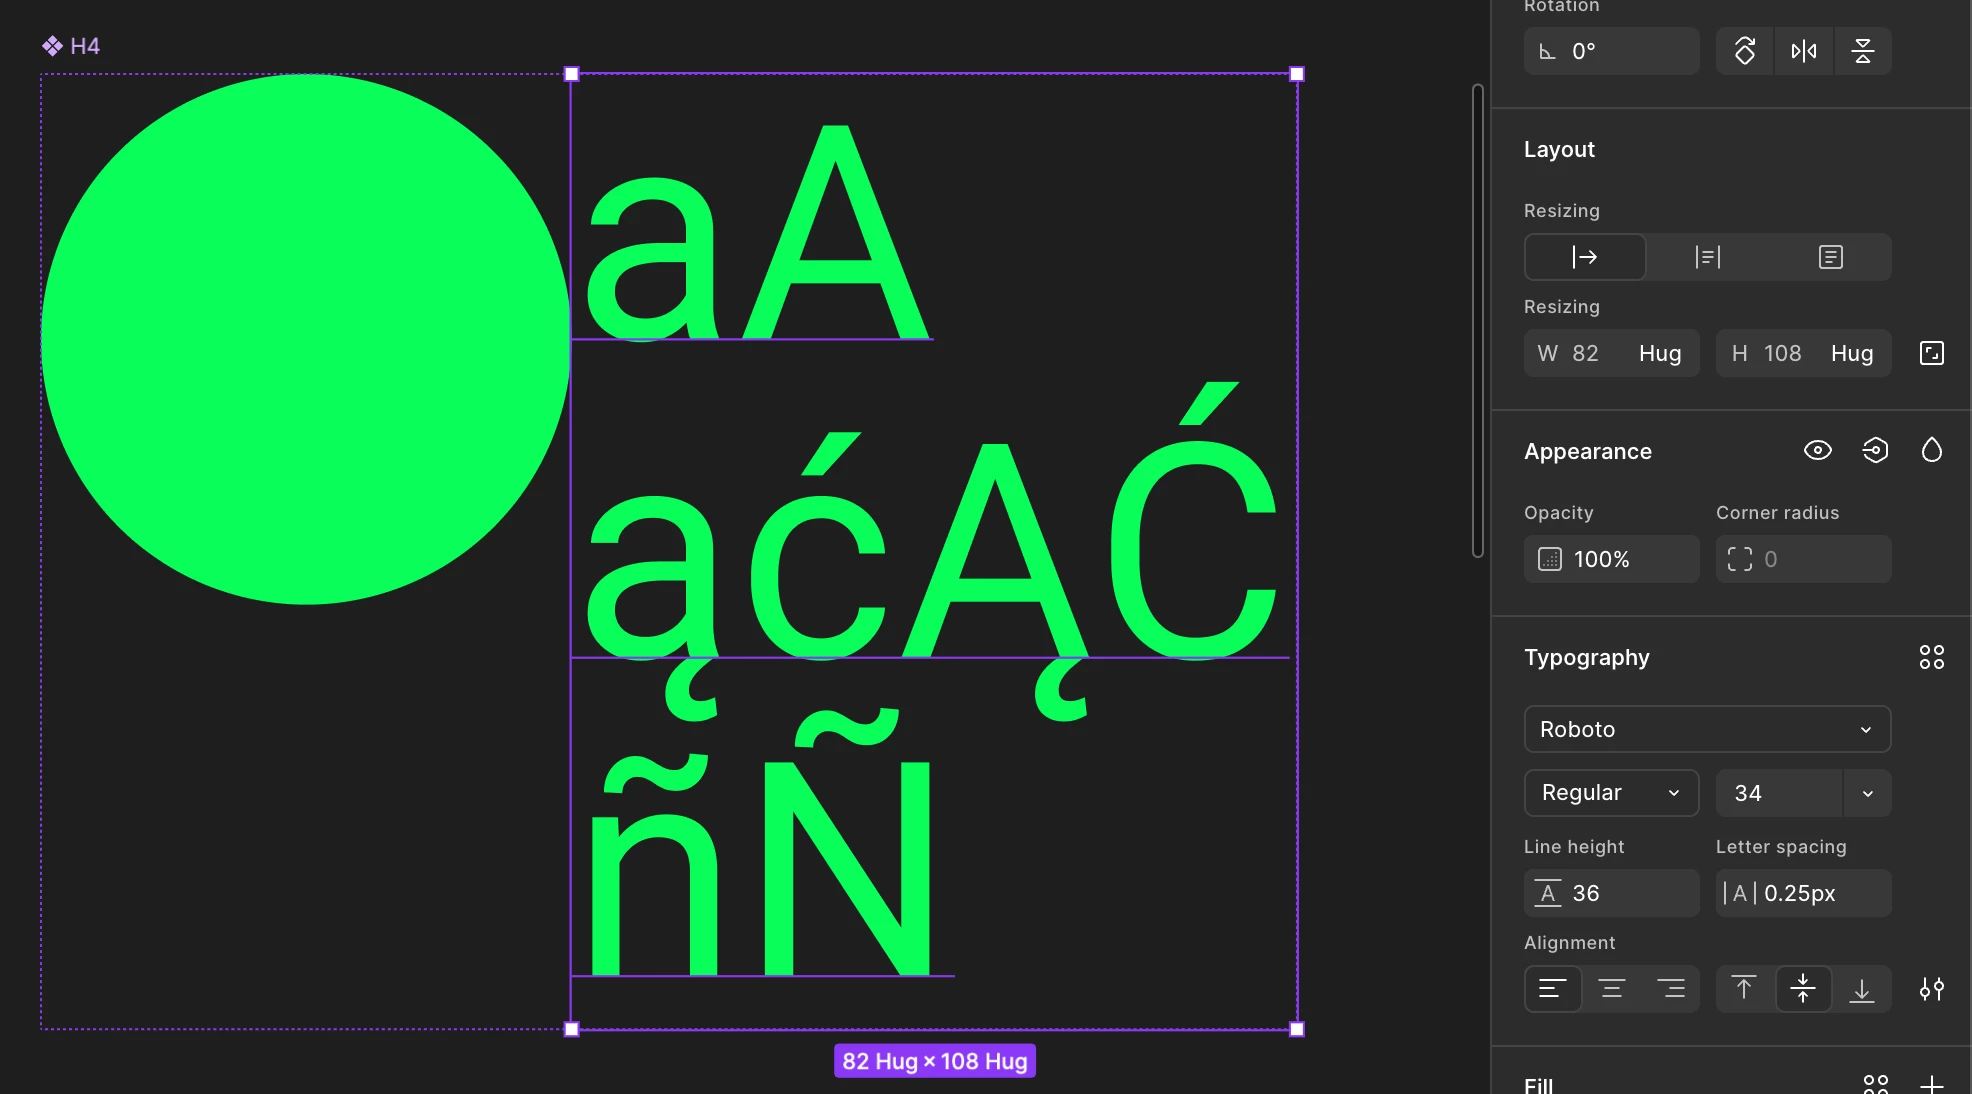Screen dimensions: 1972x1094
Task: Click the Line height 36 field
Action: tap(1610, 893)
